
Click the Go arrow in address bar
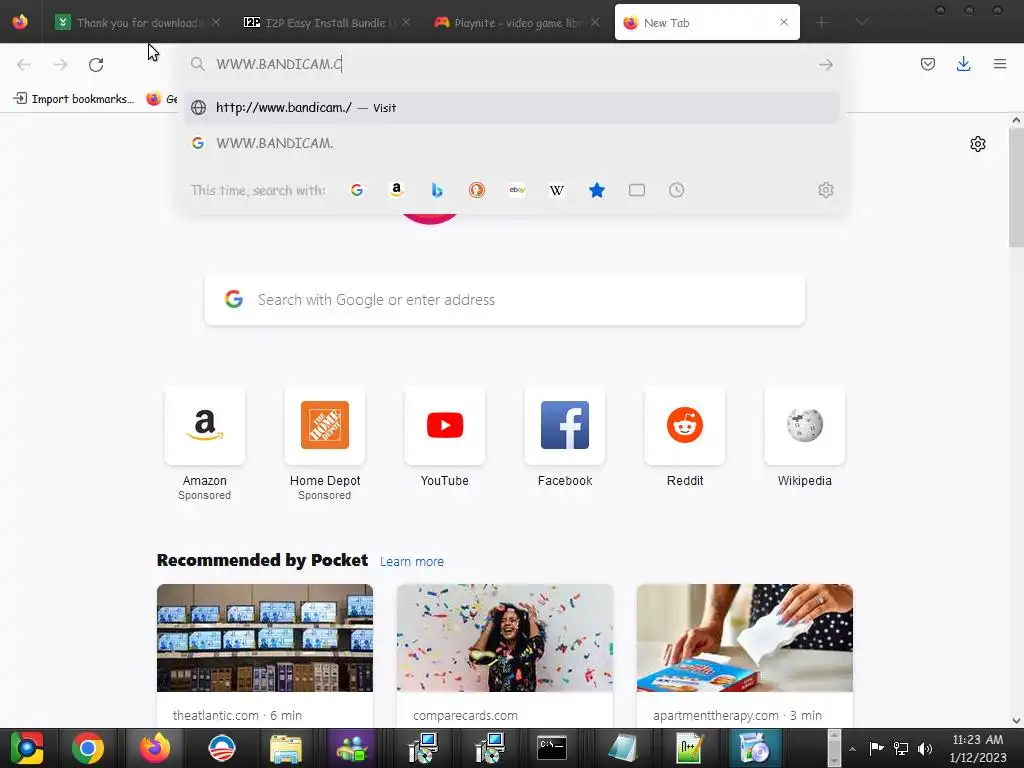[825, 65]
